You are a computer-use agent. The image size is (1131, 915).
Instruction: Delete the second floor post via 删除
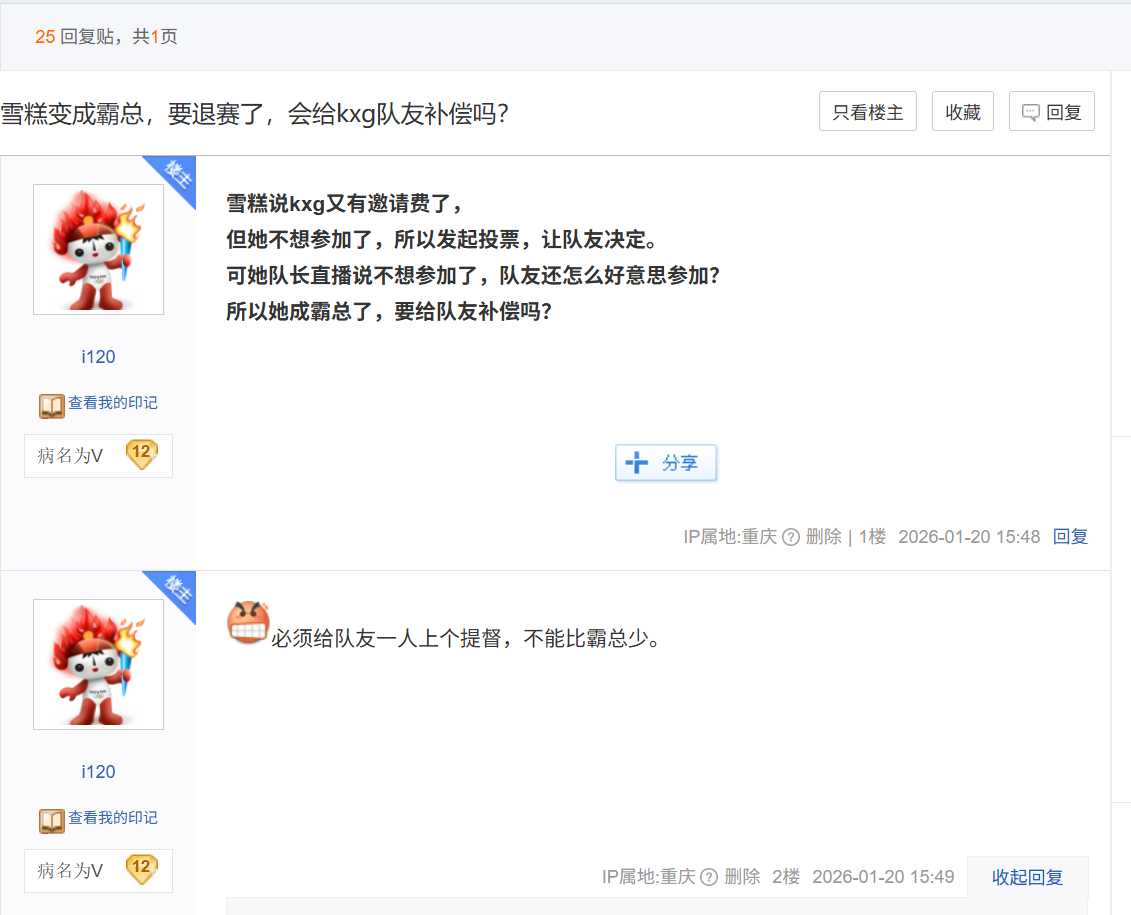tap(742, 877)
